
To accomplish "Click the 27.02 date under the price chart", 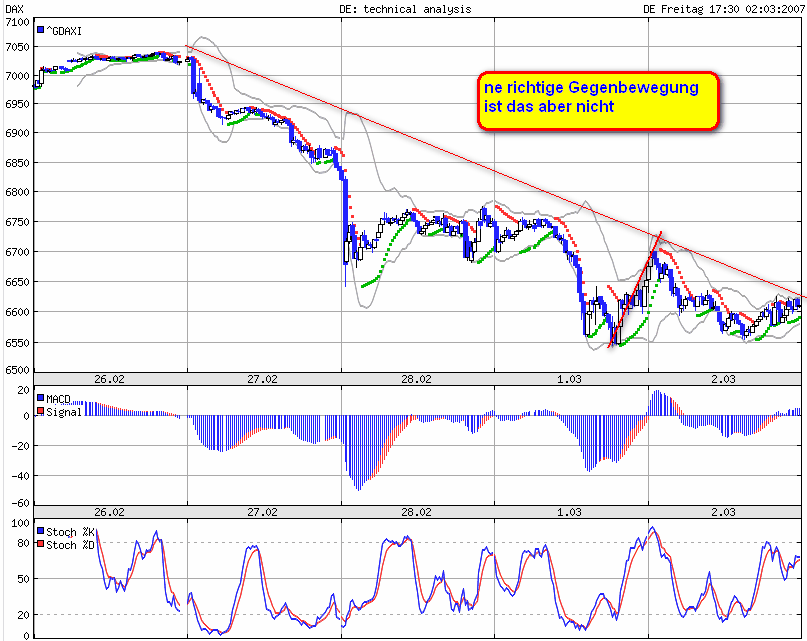I will (x=262, y=379).
